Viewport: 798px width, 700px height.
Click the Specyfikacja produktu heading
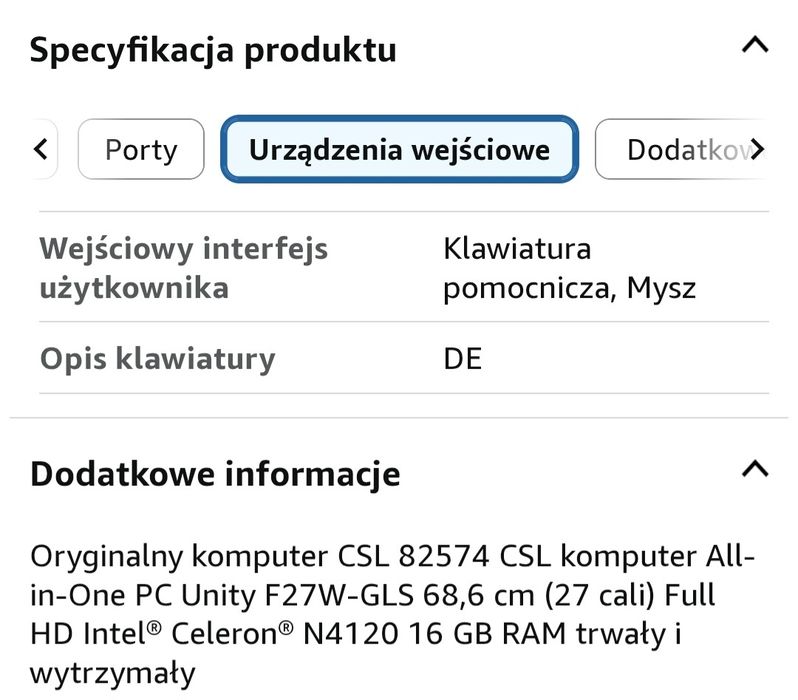point(213,50)
